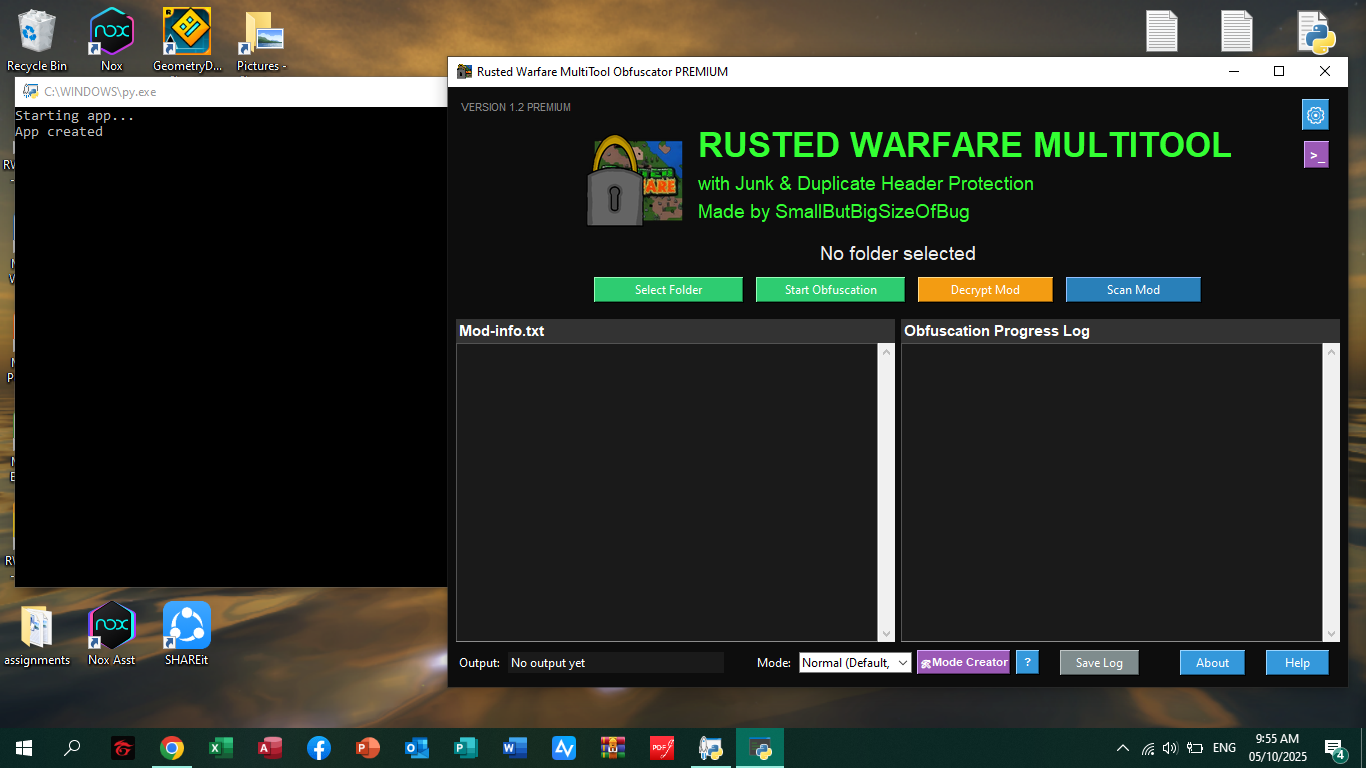Click the blue question mark mode help
This screenshot has height=768, width=1366.
coord(1027,662)
